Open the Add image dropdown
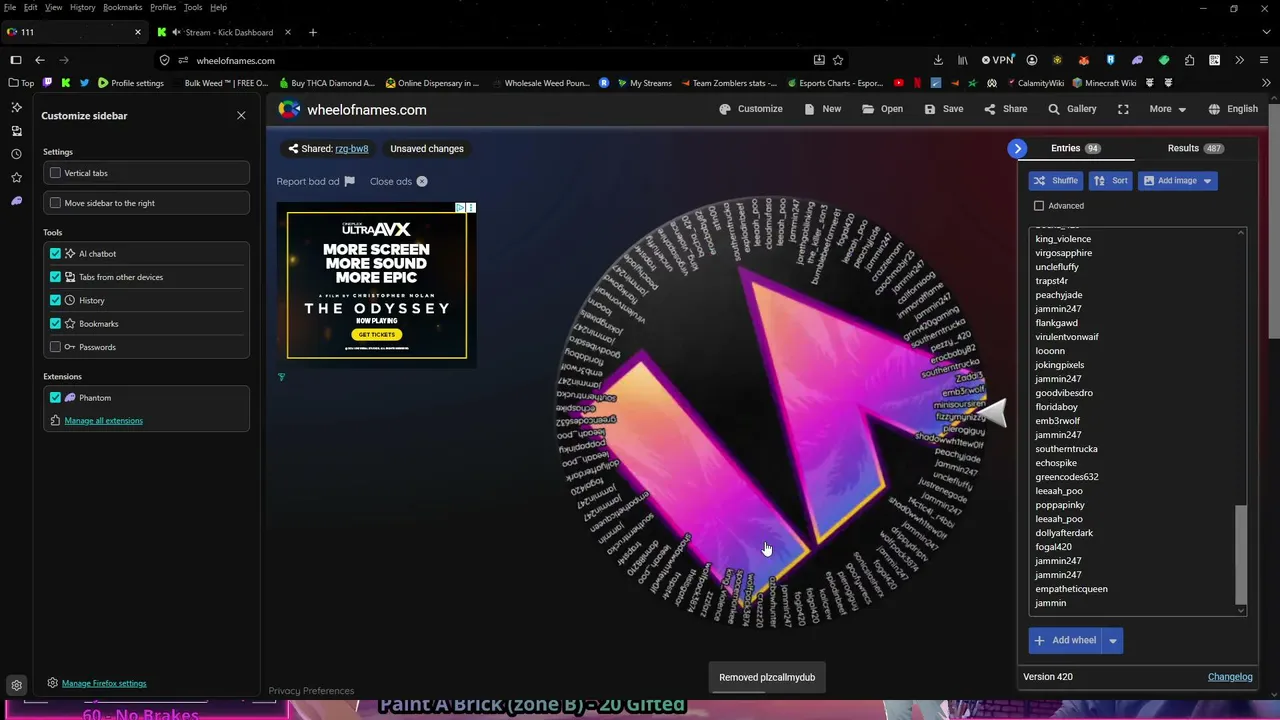The width and height of the screenshot is (1280, 720). tap(1177, 181)
